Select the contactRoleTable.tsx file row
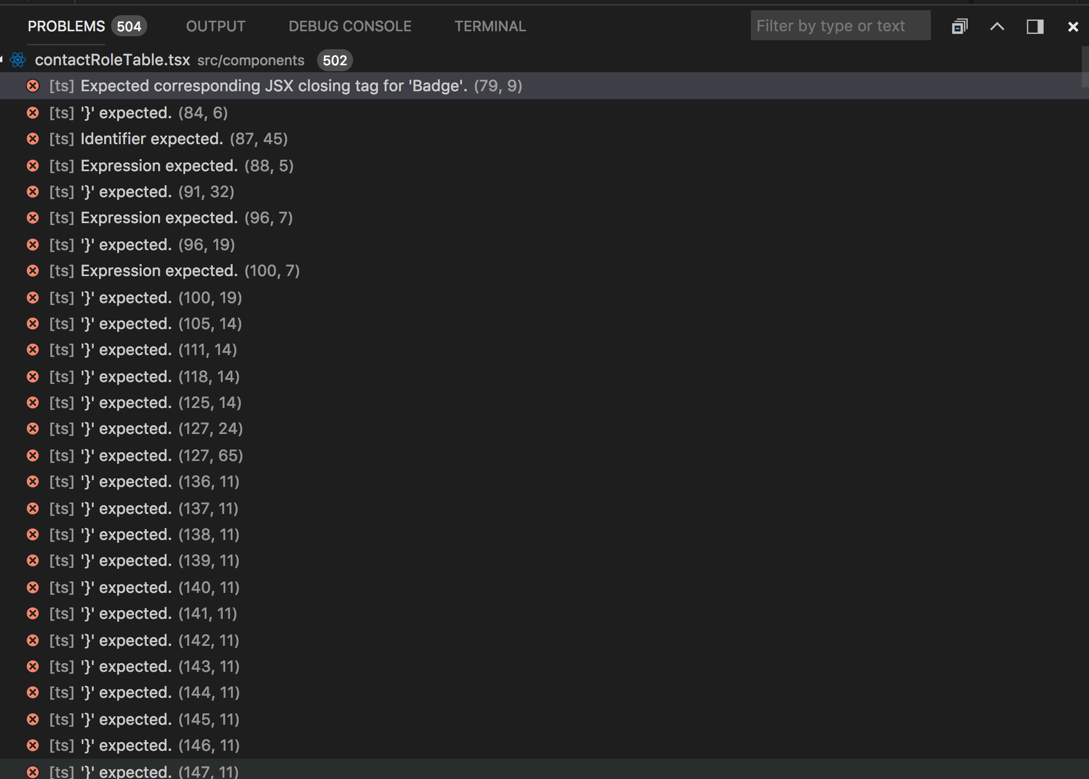Viewport: 1089px width, 779px height. 544,60
